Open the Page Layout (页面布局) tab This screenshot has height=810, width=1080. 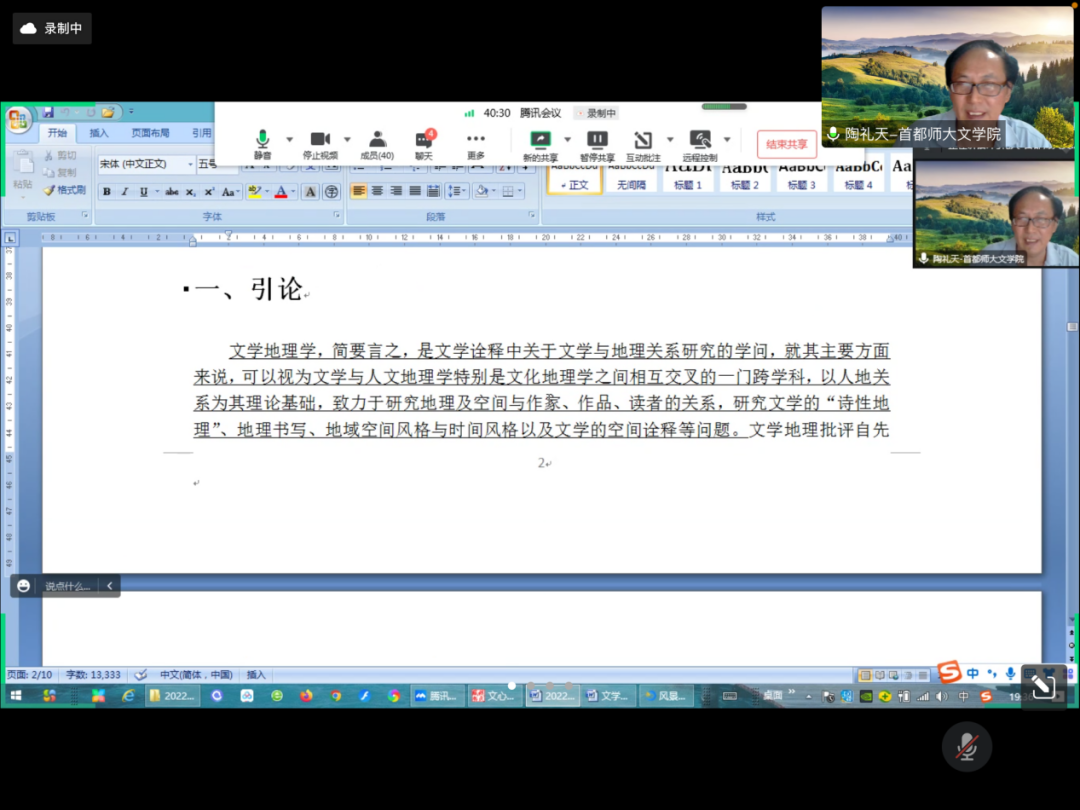point(150,133)
